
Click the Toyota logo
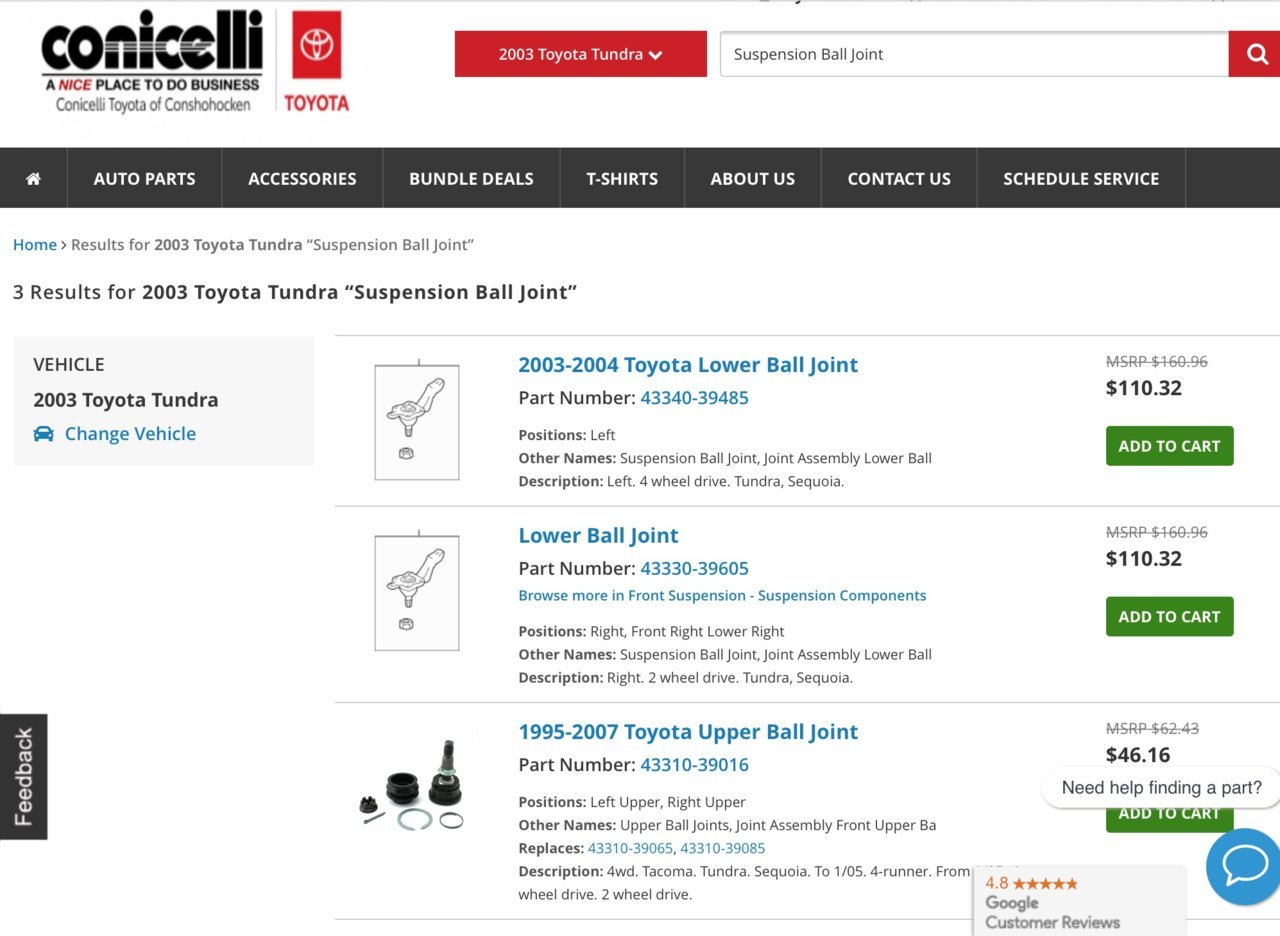click(x=316, y=61)
